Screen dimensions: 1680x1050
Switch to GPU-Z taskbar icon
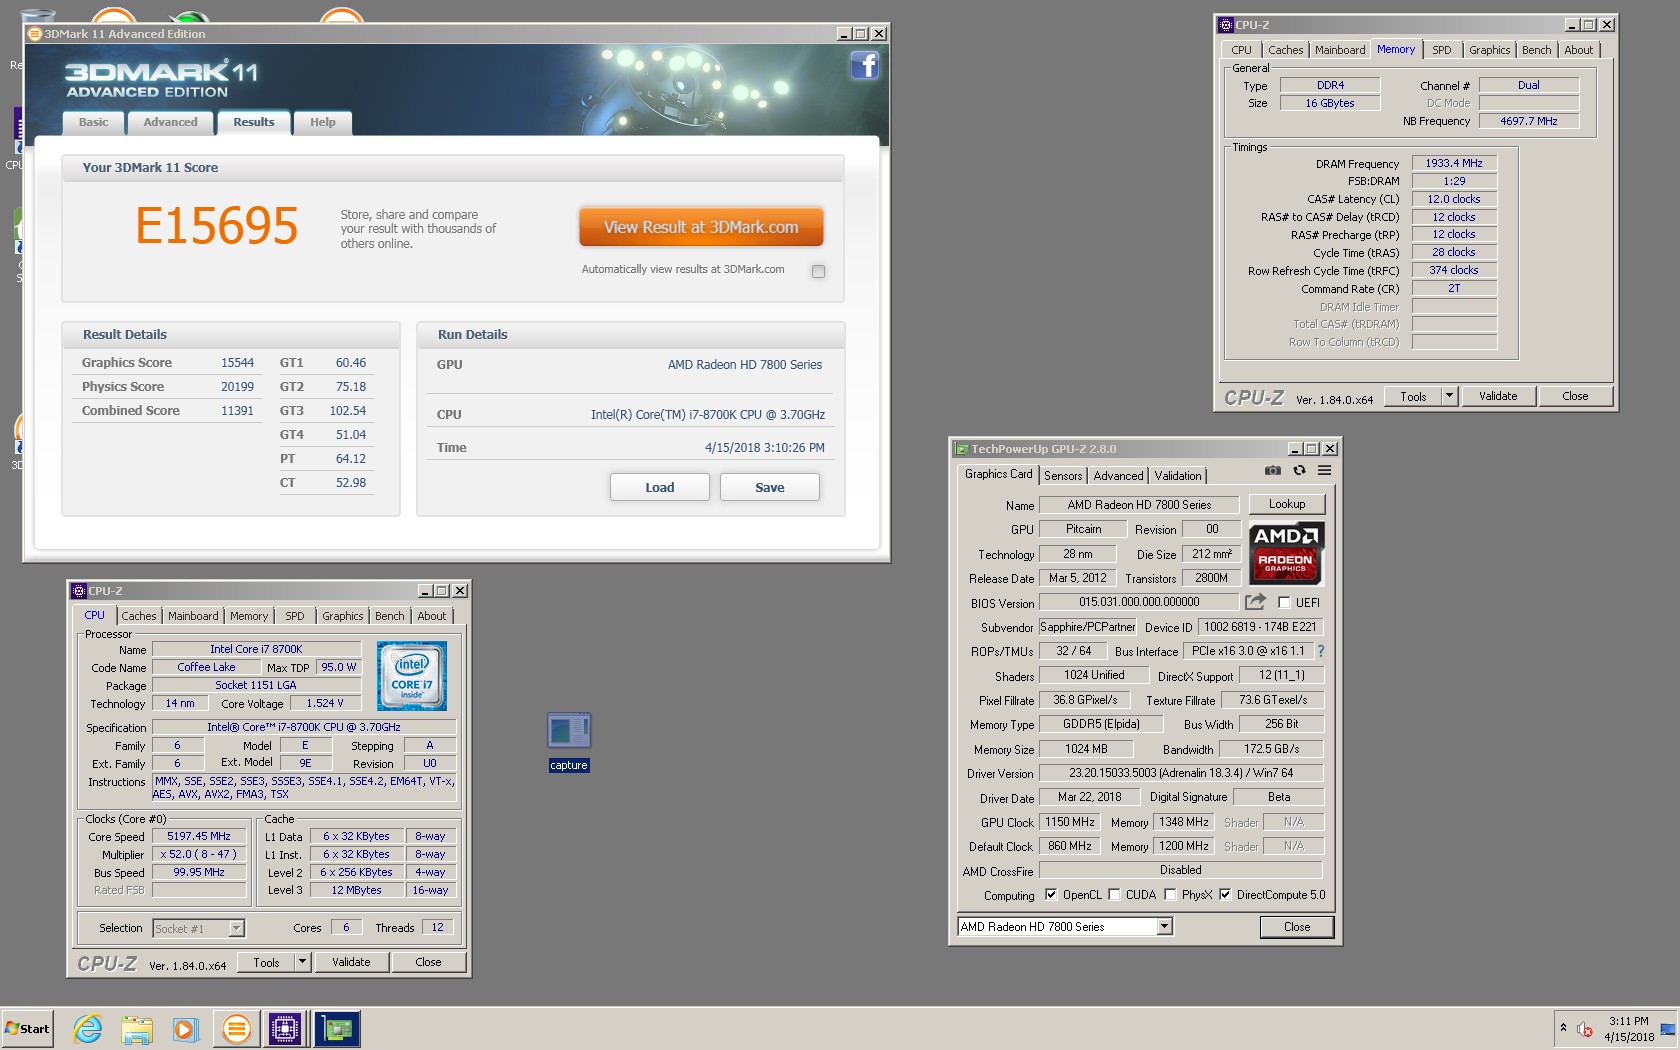click(337, 1028)
